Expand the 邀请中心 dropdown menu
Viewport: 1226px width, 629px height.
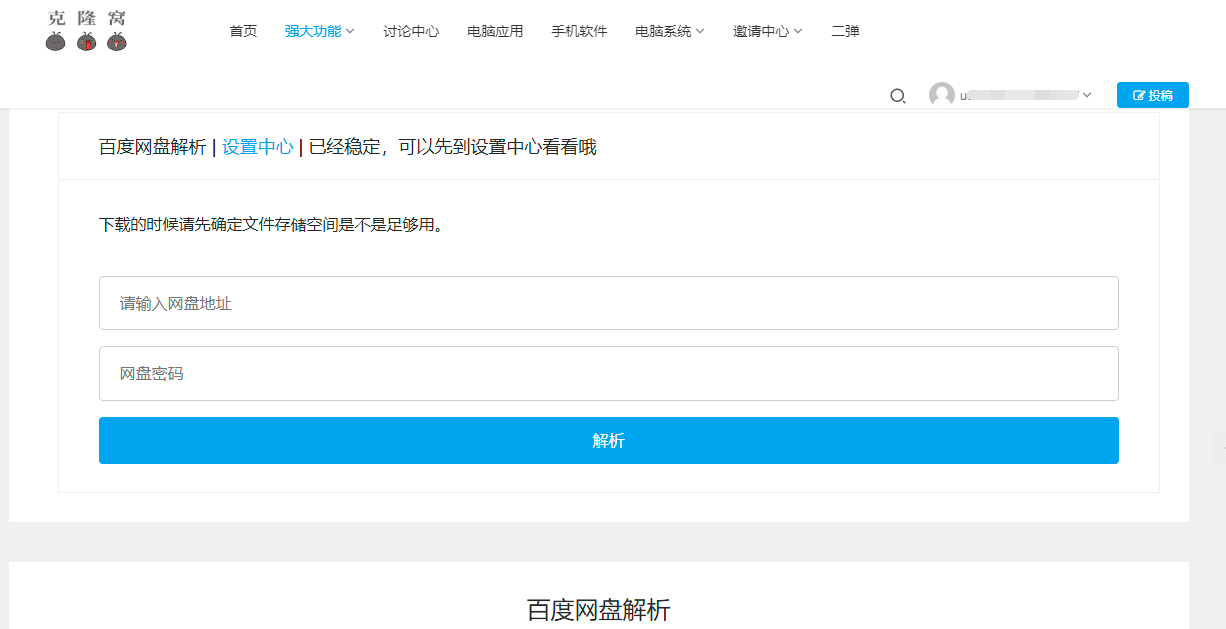click(x=767, y=31)
